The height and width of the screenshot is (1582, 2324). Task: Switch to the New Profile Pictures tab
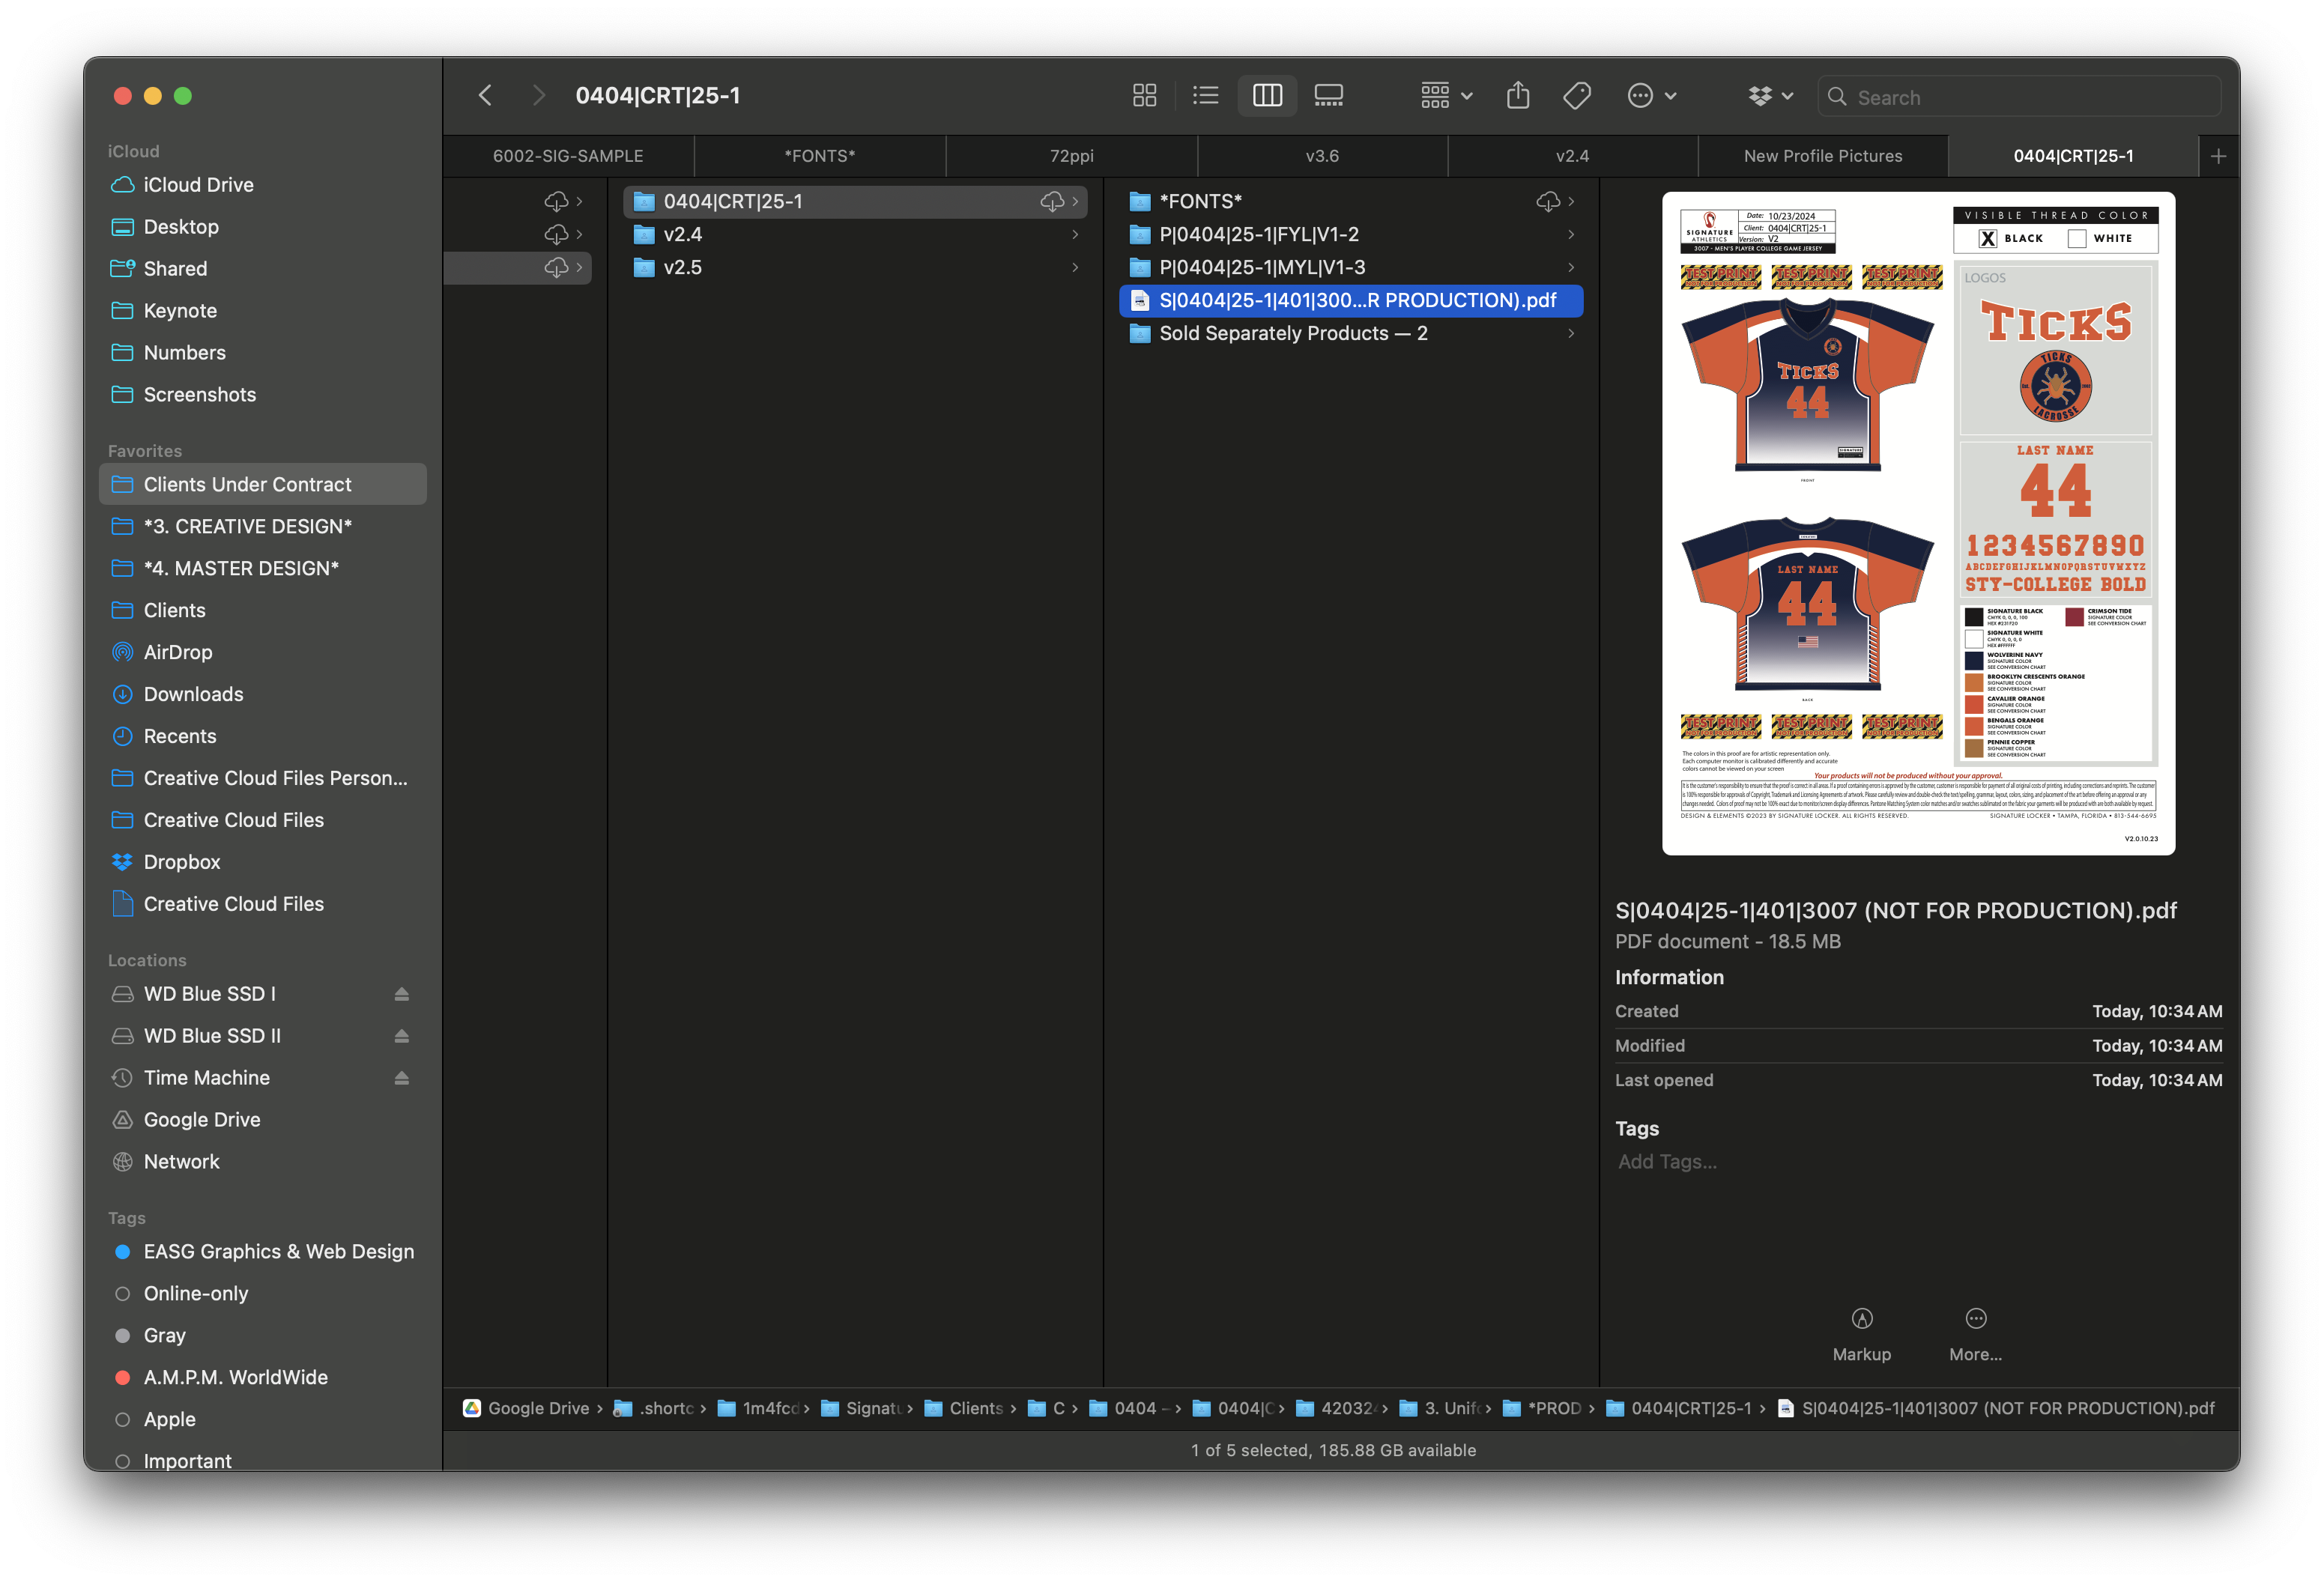pyautogui.click(x=1822, y=156)
